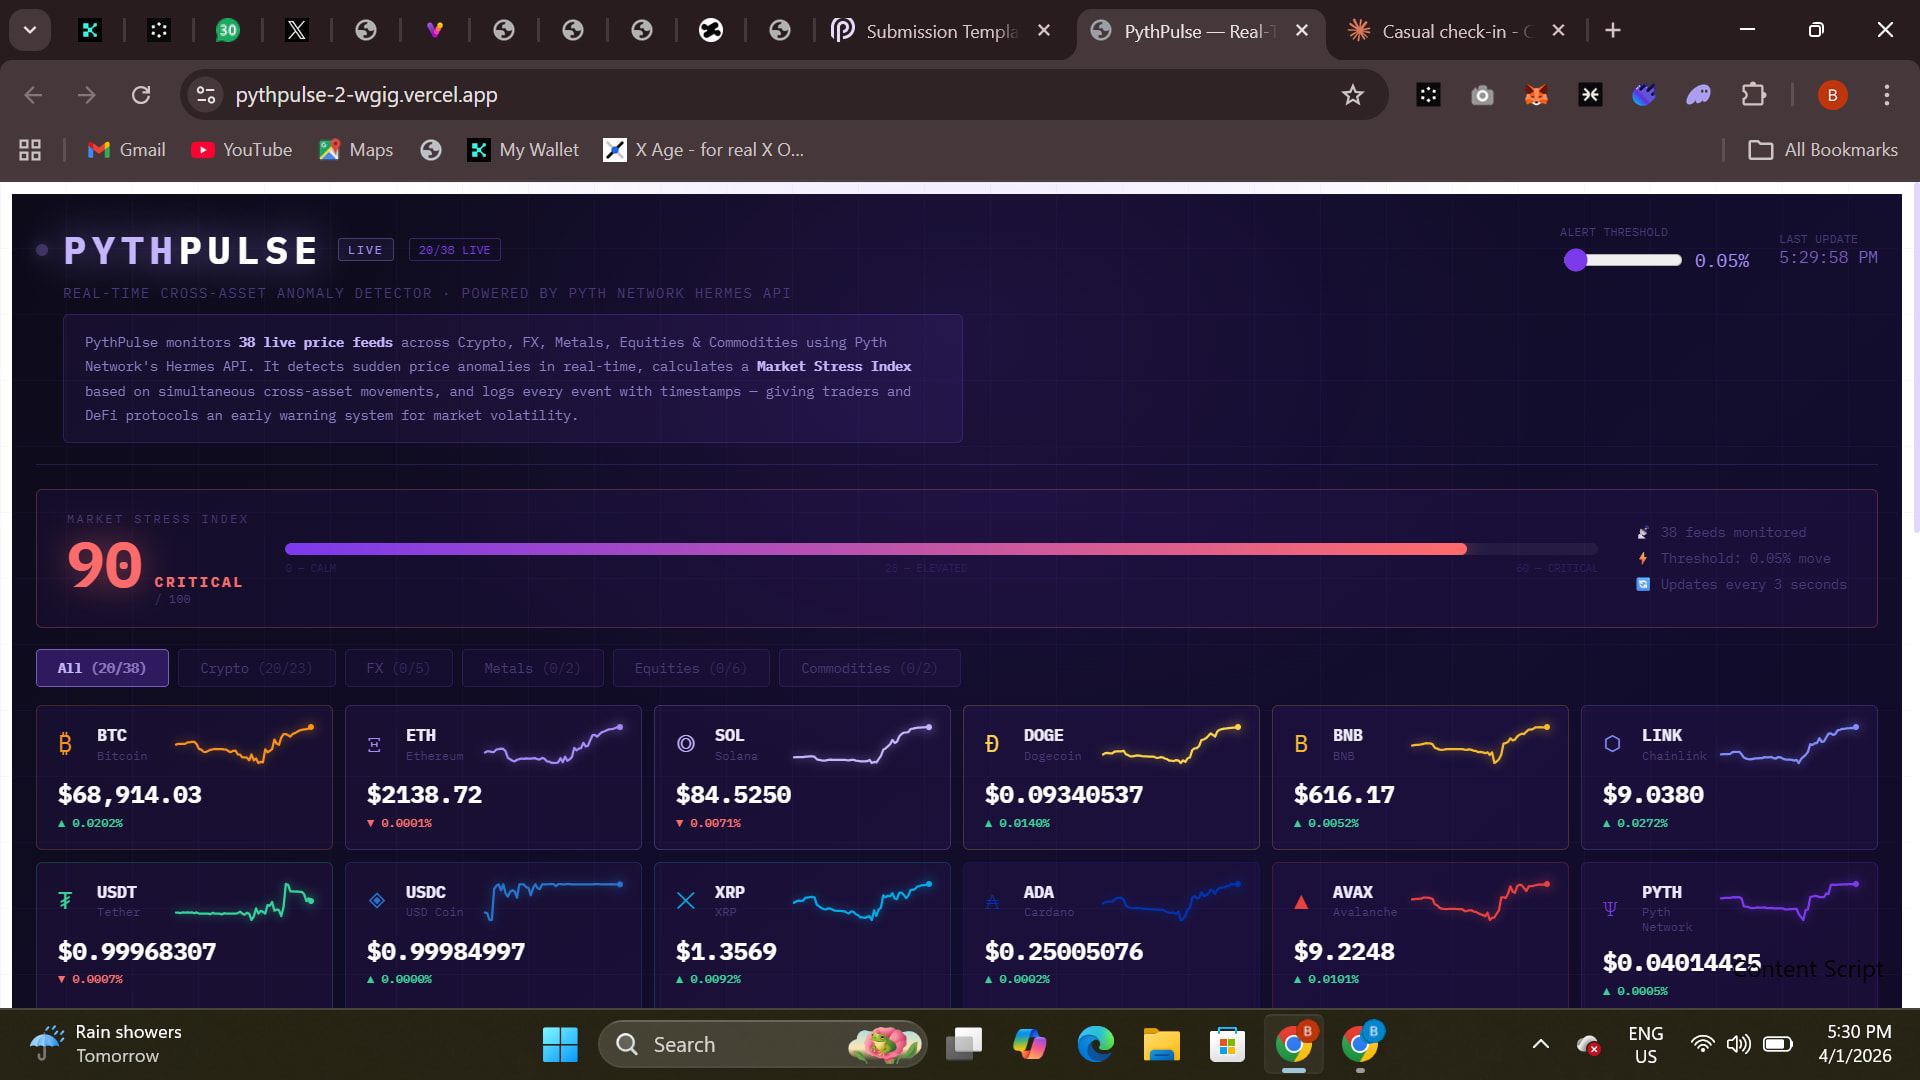This screenshot has height=1080, width=1920.
Task: Open the Gmail bookmark
Action: coord(126,150)
